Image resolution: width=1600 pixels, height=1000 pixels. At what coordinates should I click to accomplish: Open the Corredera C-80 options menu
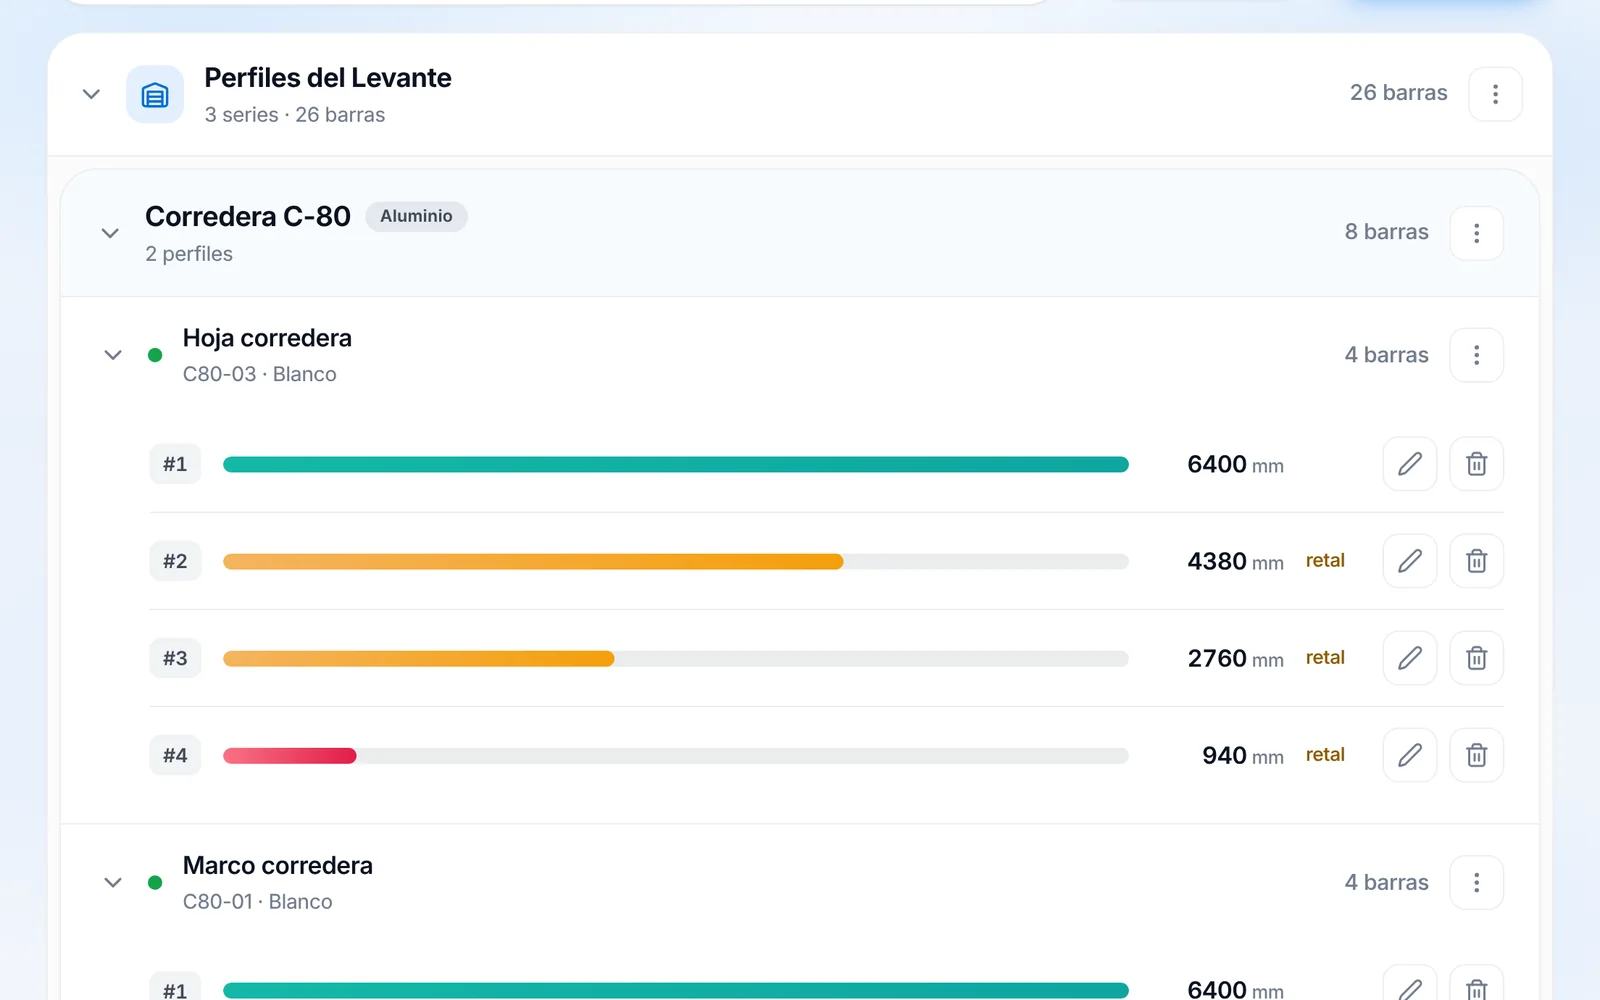[1476, 233]
